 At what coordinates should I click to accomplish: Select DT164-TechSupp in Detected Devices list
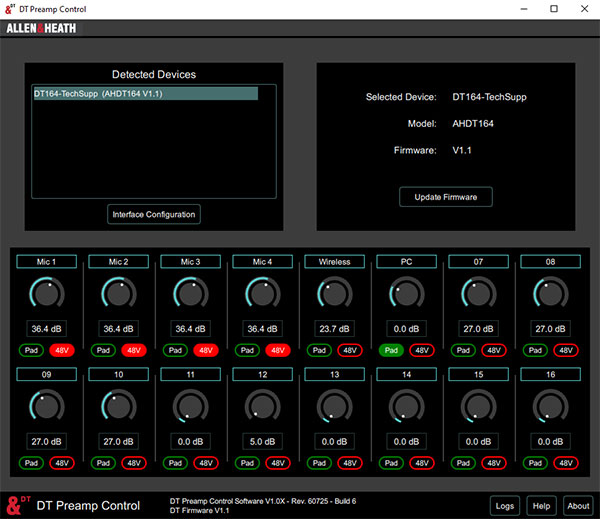[145, 94]
